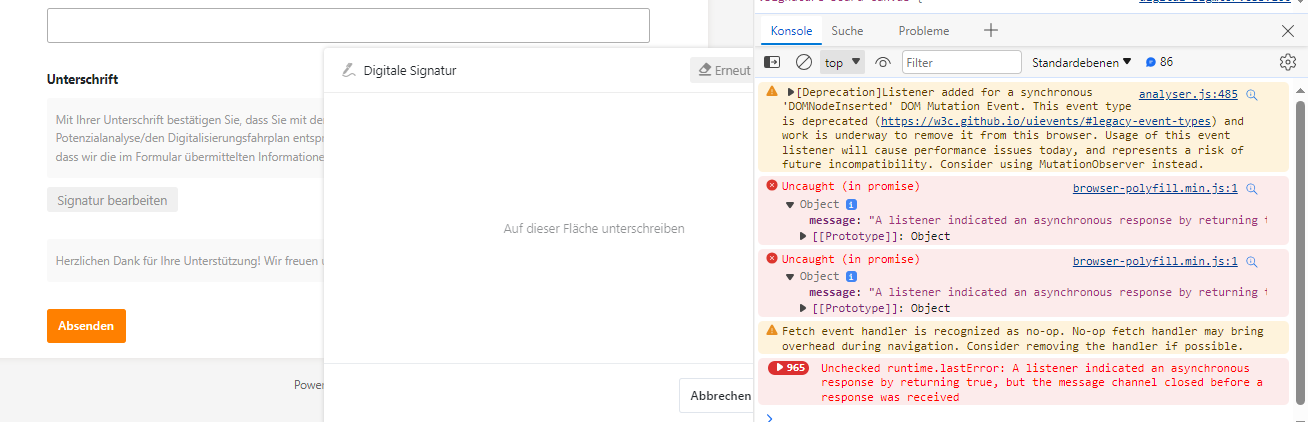Image resolution: width=1308 pixels, height=422 pixels.
Task: Expand the 965 grouped error messages
Action: click(788, 367)
